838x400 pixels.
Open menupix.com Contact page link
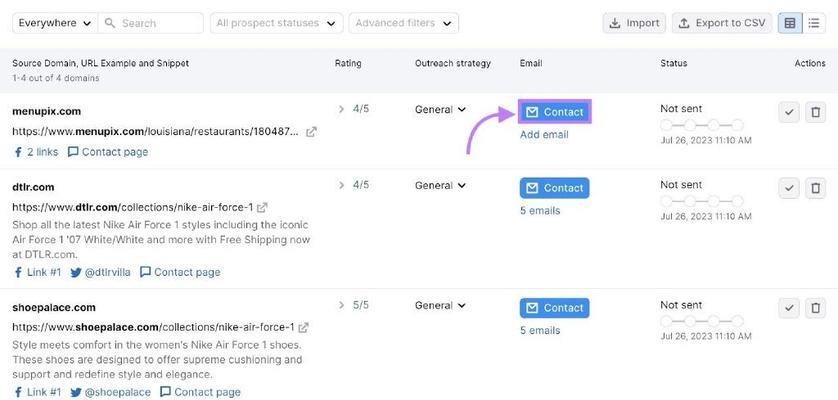[108, 152]
